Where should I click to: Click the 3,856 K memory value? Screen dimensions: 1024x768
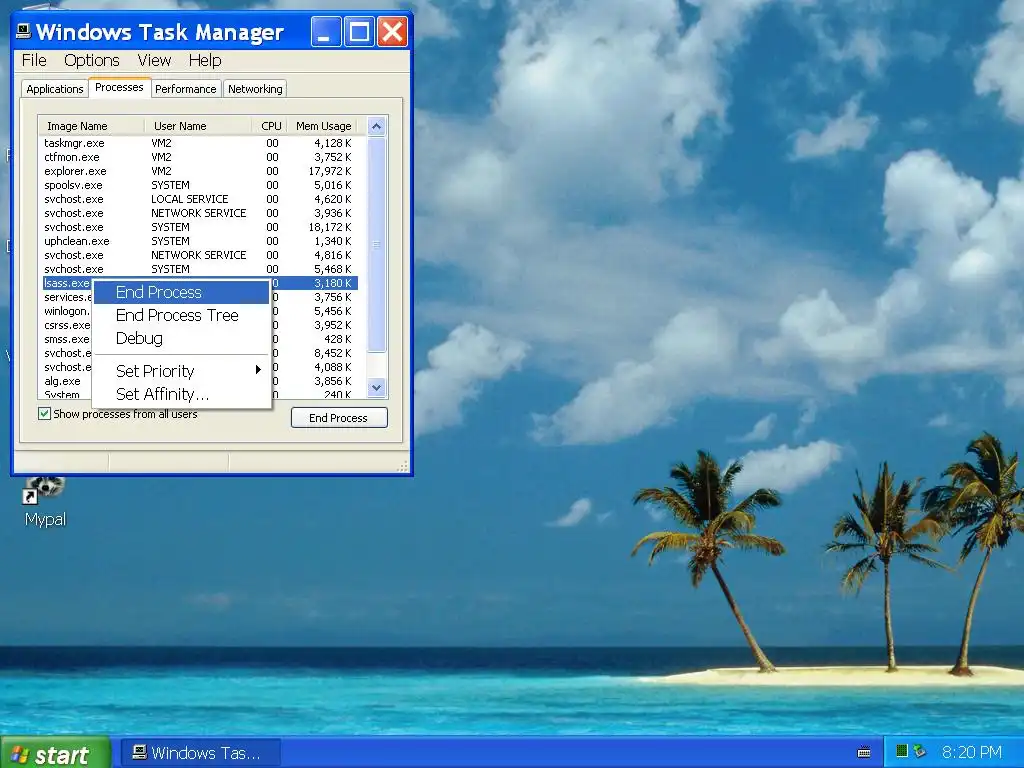point(332,381)
